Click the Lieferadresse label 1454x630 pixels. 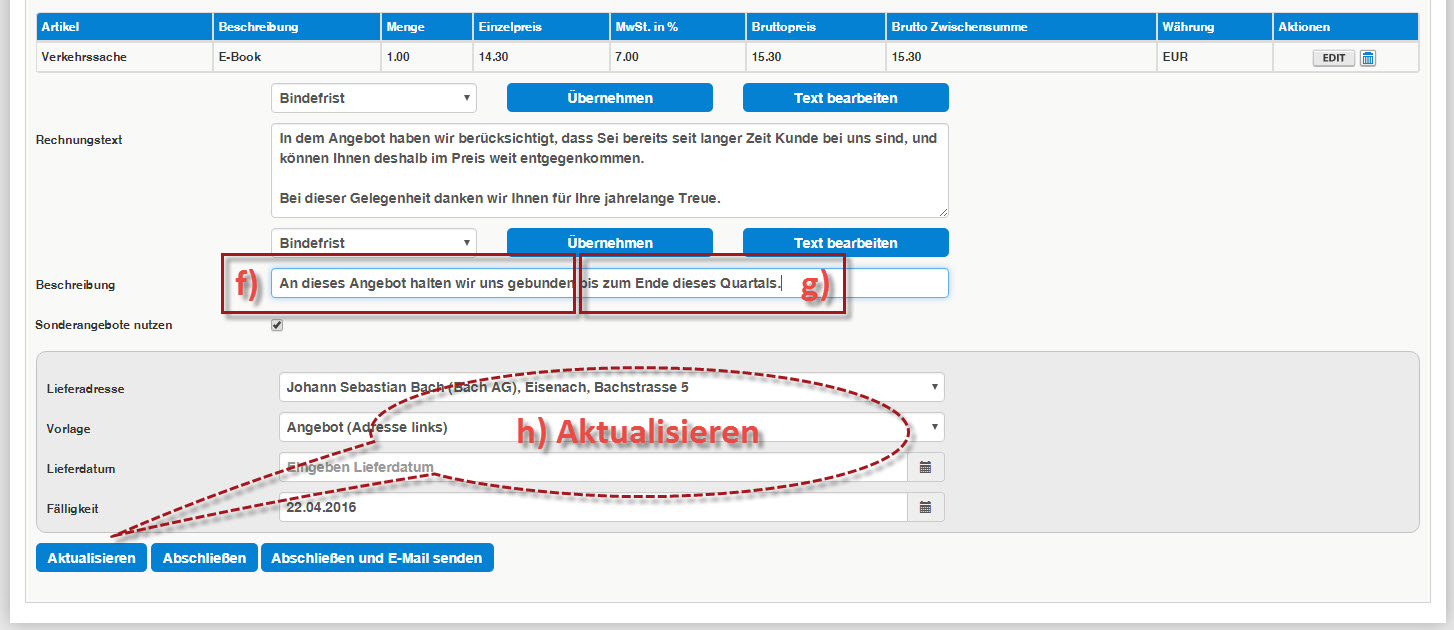point(85,389)
